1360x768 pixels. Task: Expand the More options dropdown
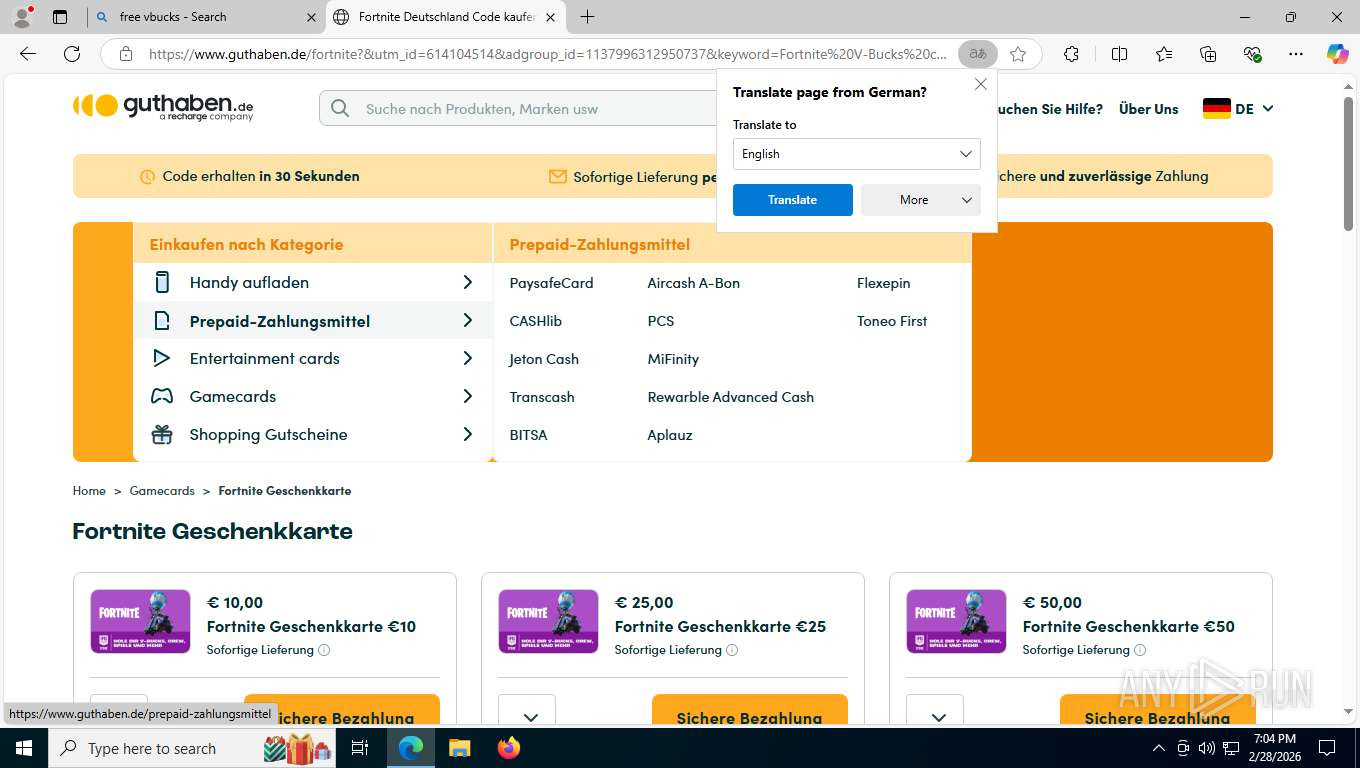coord(921,200)
